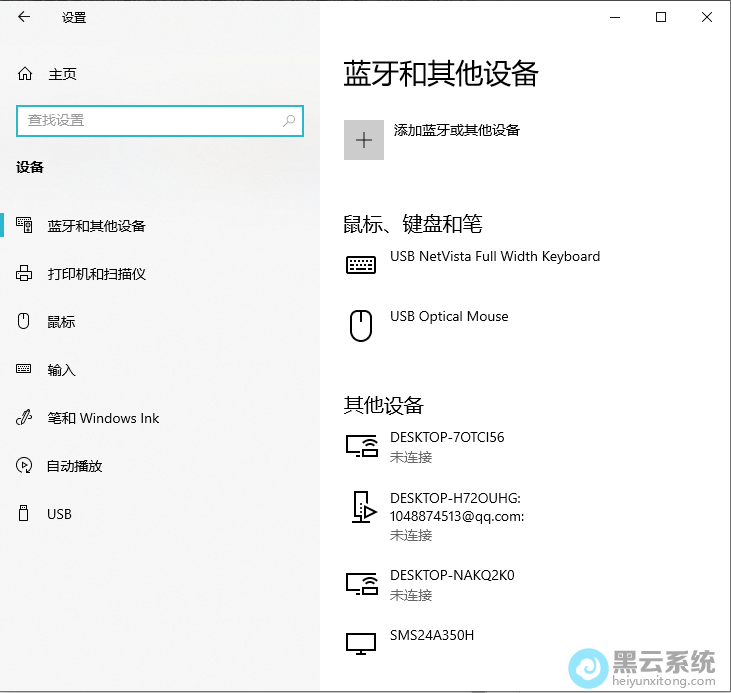The width and height of the screenshot is (731, 693).
Task: Click the USB Optical Mouse icon
Action: tap(360, 325)
